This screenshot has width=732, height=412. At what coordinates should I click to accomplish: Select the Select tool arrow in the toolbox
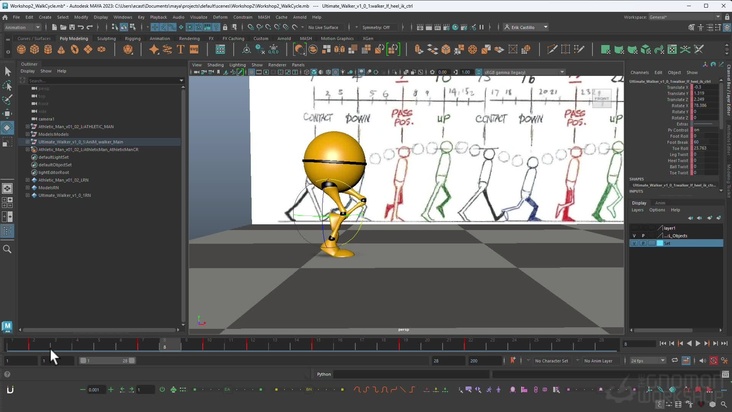7,71
